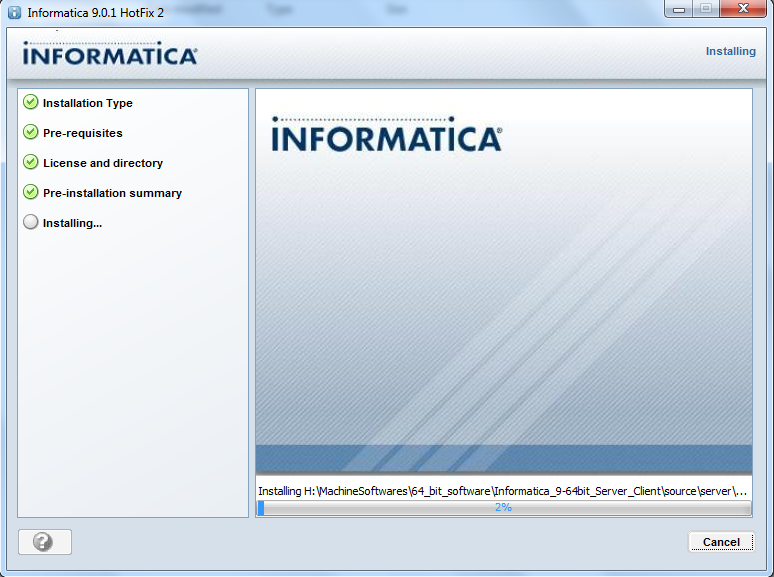Open the Pre-installation summary step

pos(112,193)
